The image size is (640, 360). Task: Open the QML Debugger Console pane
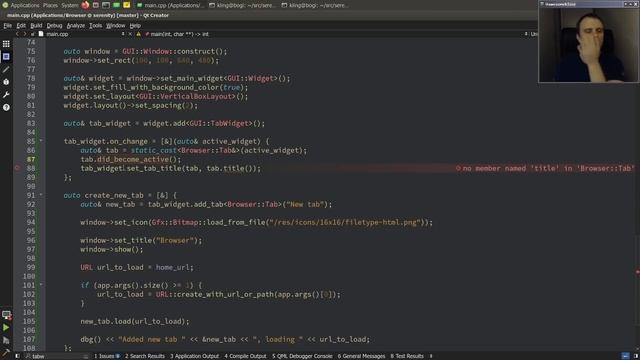(302, 356)
